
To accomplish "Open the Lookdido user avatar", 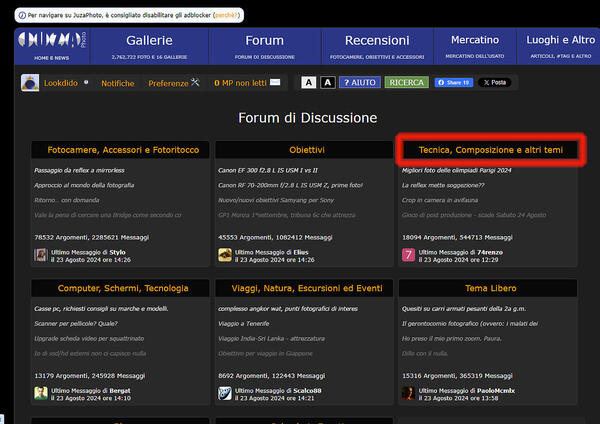I will click(30, 83).
